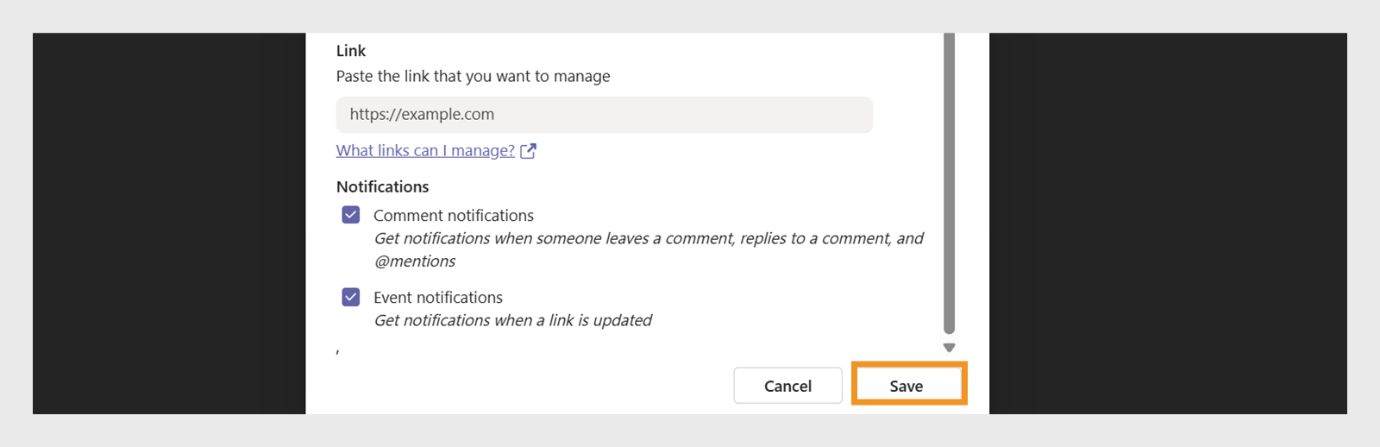Click the Notifications section heading

tap(382, 187)
